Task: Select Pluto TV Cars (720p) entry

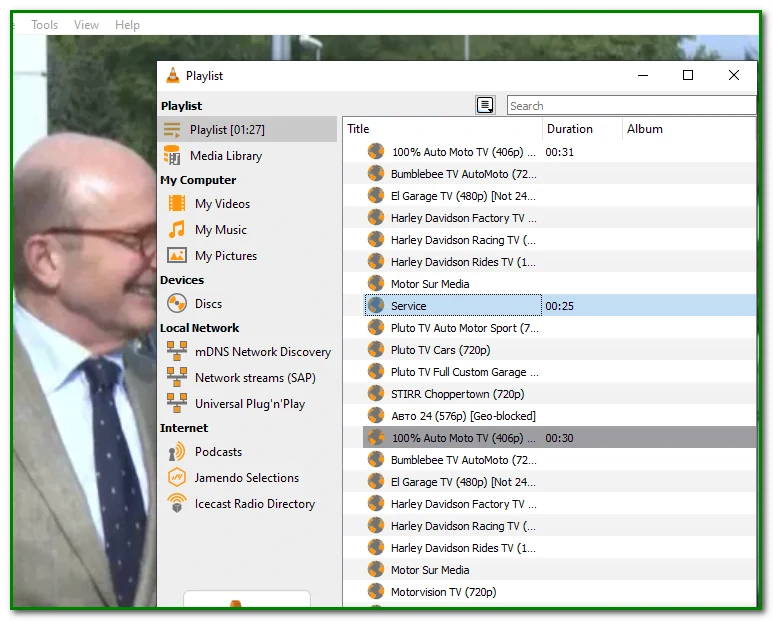Action: [x=550, y=350]
